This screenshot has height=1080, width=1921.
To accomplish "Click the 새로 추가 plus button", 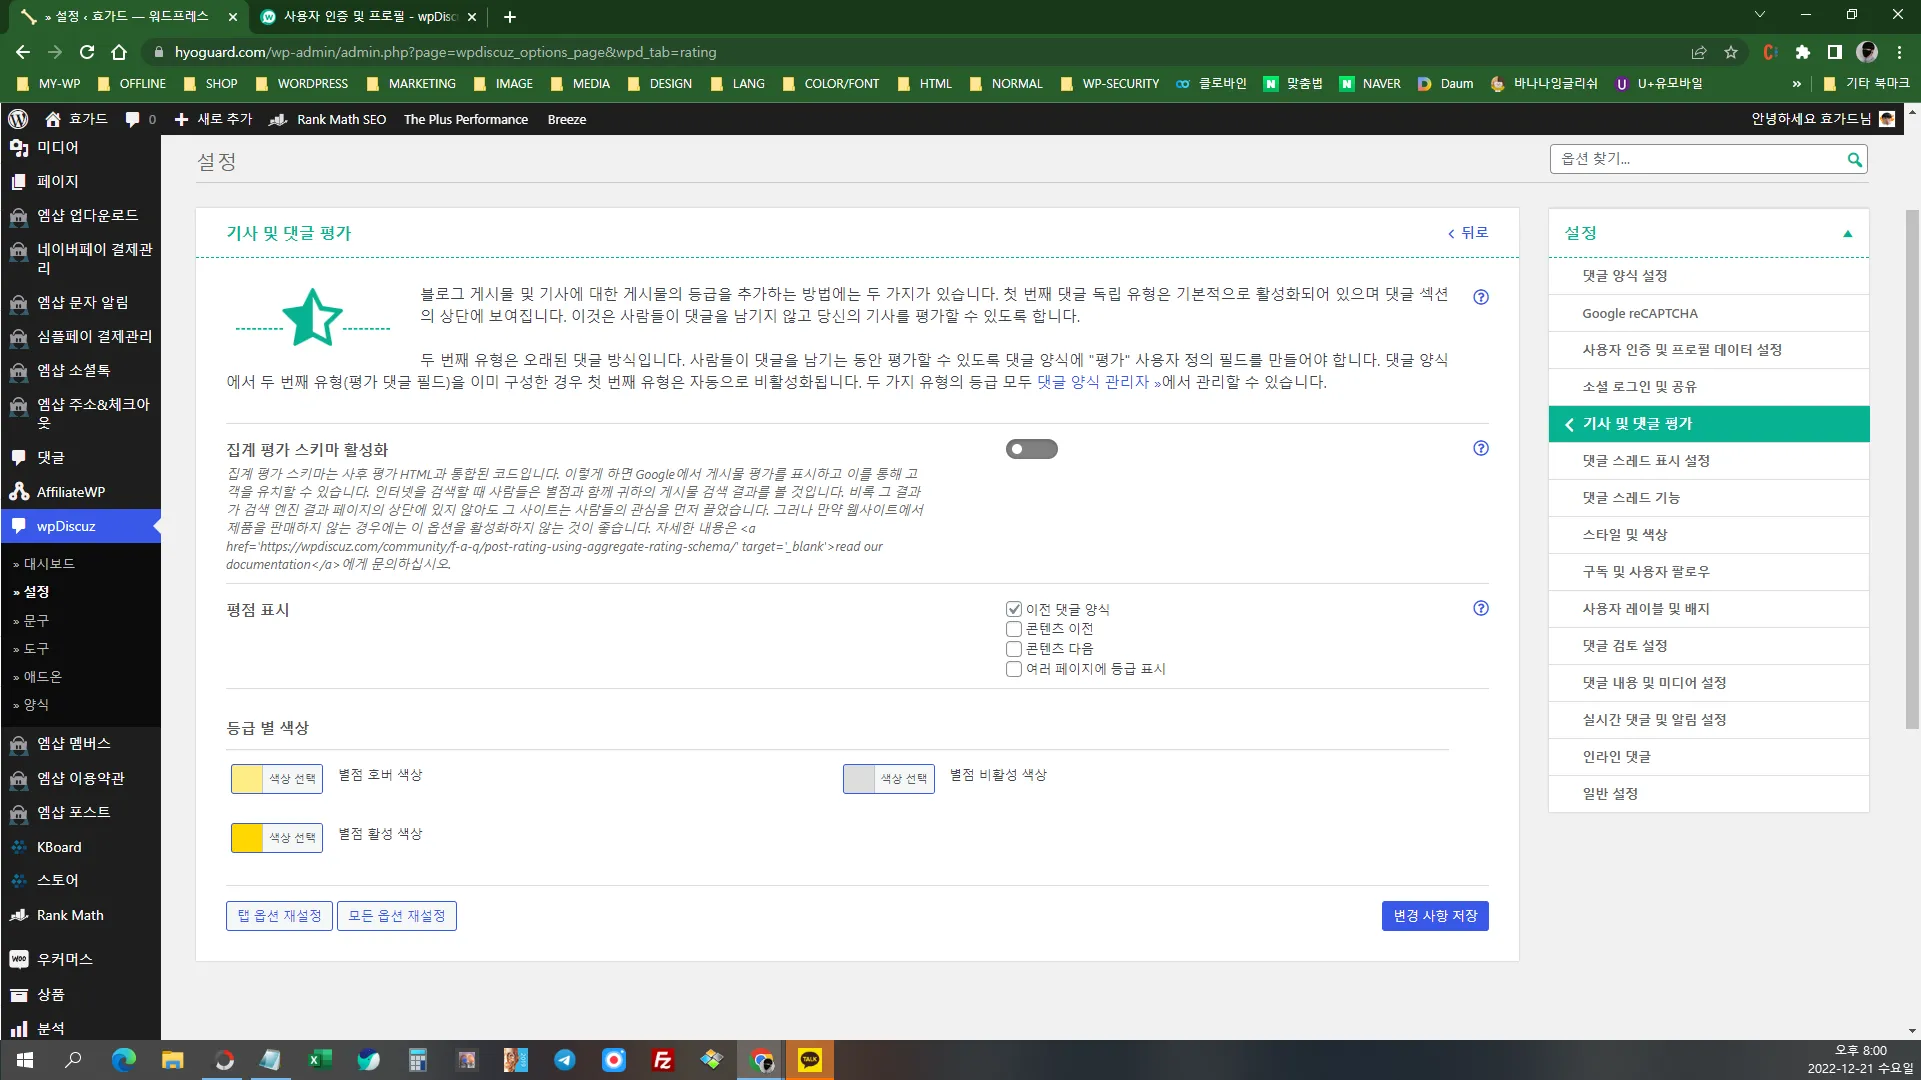I will tap(213, 119).
